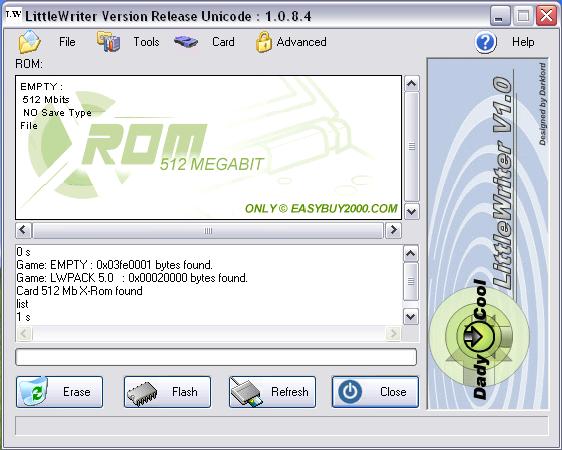The width and height of the screenshot is (562, 450).
Task: Open the Advanced menu
Action: pos(301,42)
